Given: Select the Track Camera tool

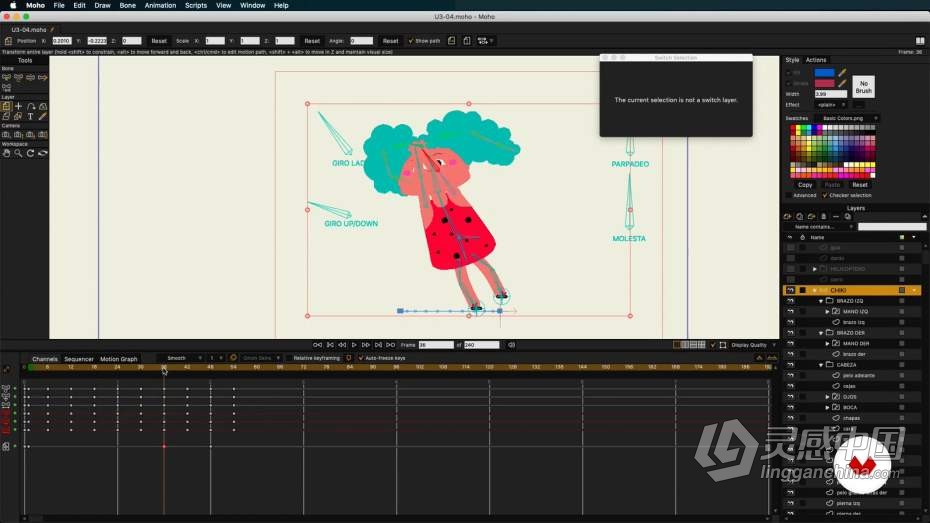Looking at the screenshot, I should click(x=7, y=135).
